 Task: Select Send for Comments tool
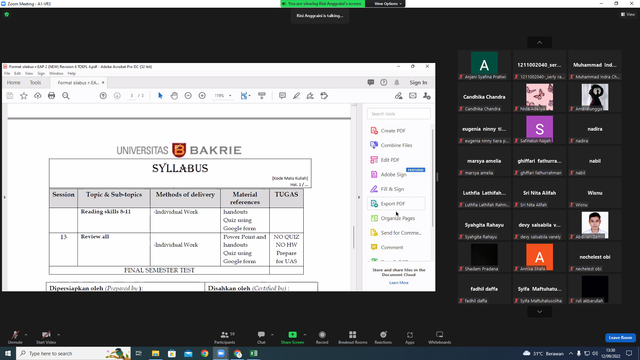(x=396, y=233)
